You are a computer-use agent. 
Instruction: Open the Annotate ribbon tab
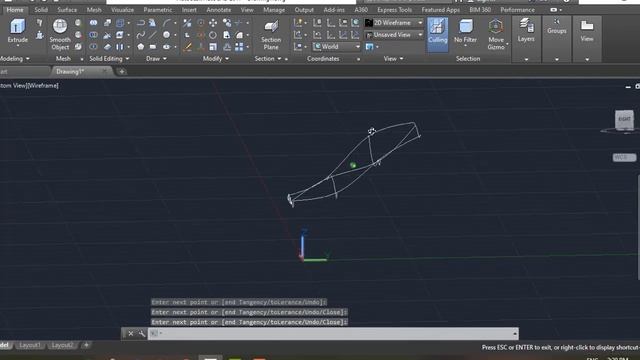(x=219, y=10)
